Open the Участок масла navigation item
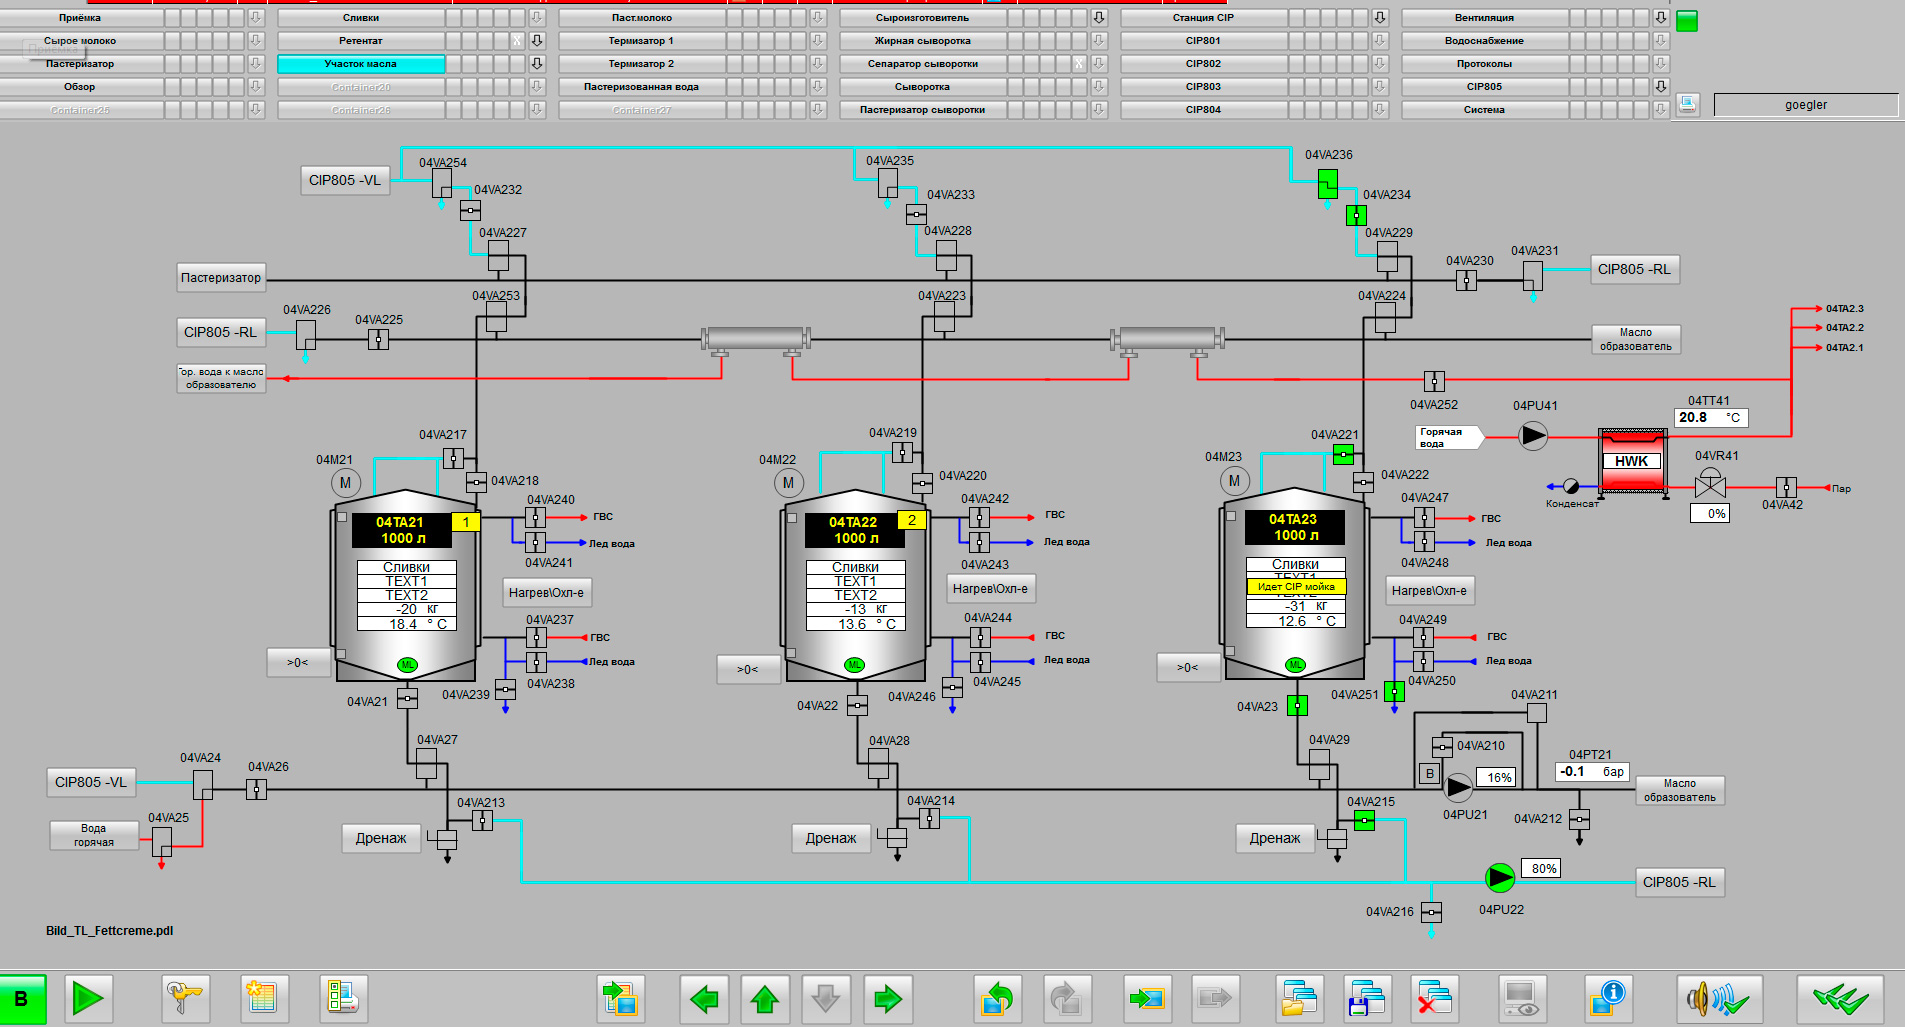 (x=361, y=64)
